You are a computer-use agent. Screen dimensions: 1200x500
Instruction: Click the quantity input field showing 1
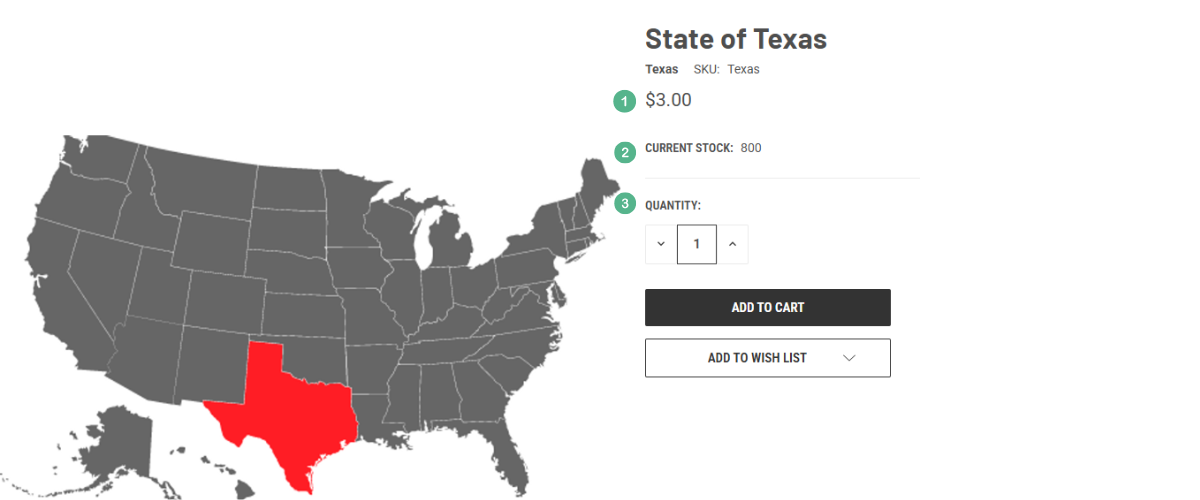(x=697, y=244)
